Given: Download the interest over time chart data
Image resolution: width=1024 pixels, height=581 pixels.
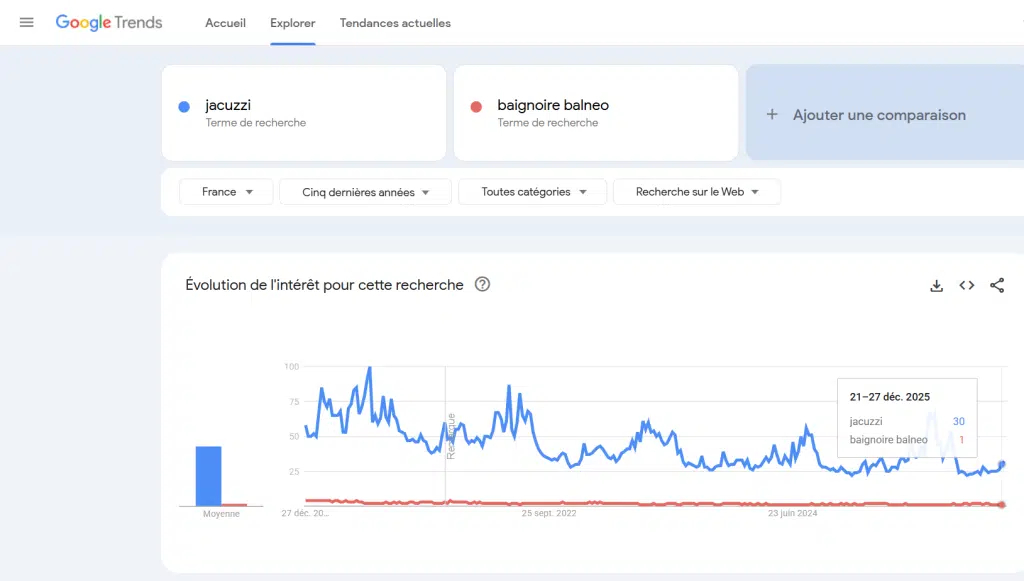Looking at the screenshot, I should click(x=936, y=285).
